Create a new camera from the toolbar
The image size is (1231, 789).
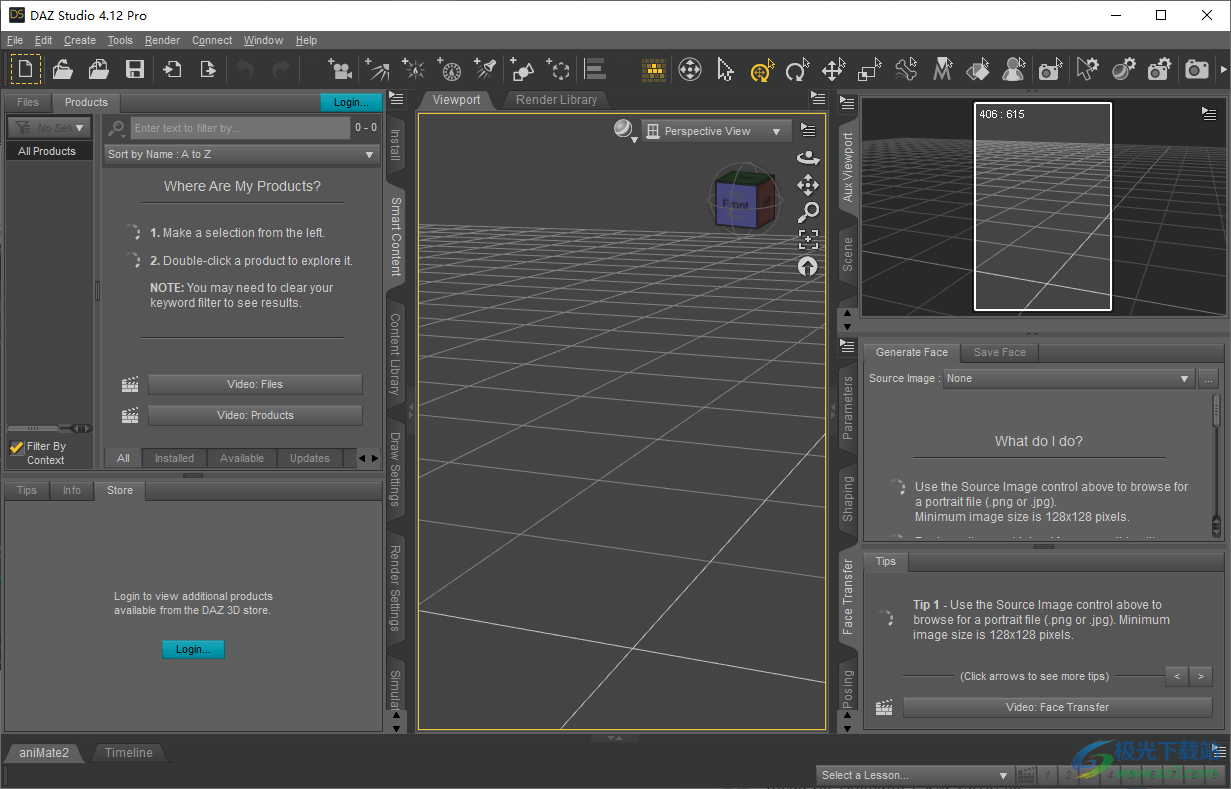point(340,69)
